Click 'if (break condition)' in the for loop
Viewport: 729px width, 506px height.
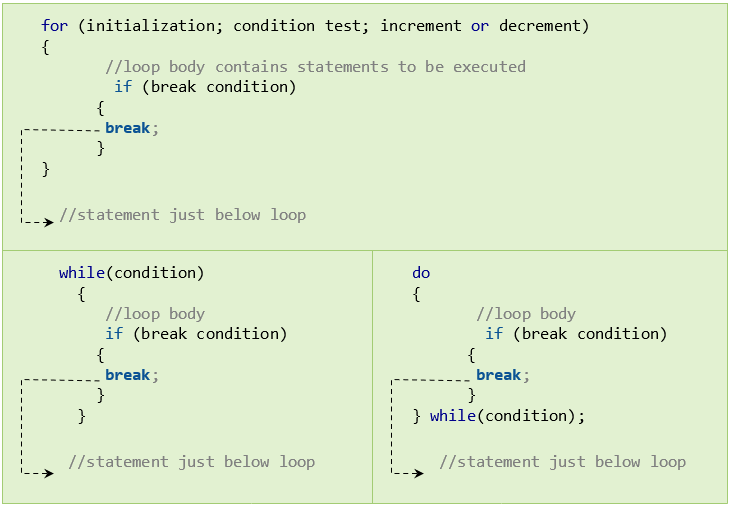205,87
